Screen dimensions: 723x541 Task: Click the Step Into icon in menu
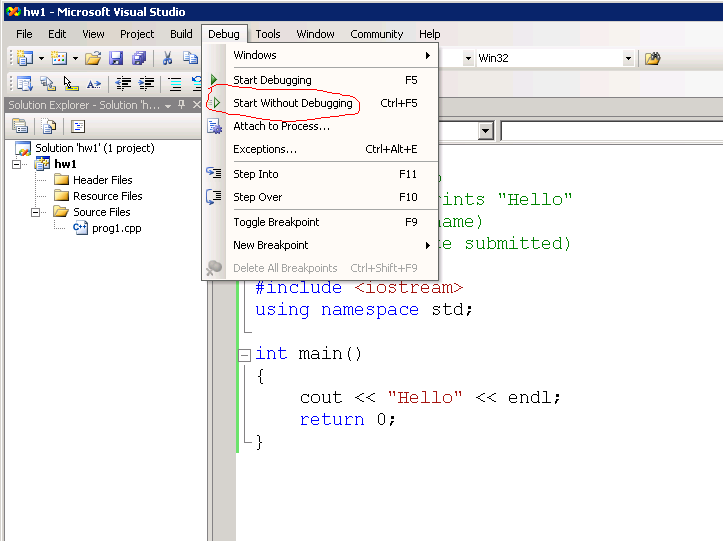click(214, 173)
